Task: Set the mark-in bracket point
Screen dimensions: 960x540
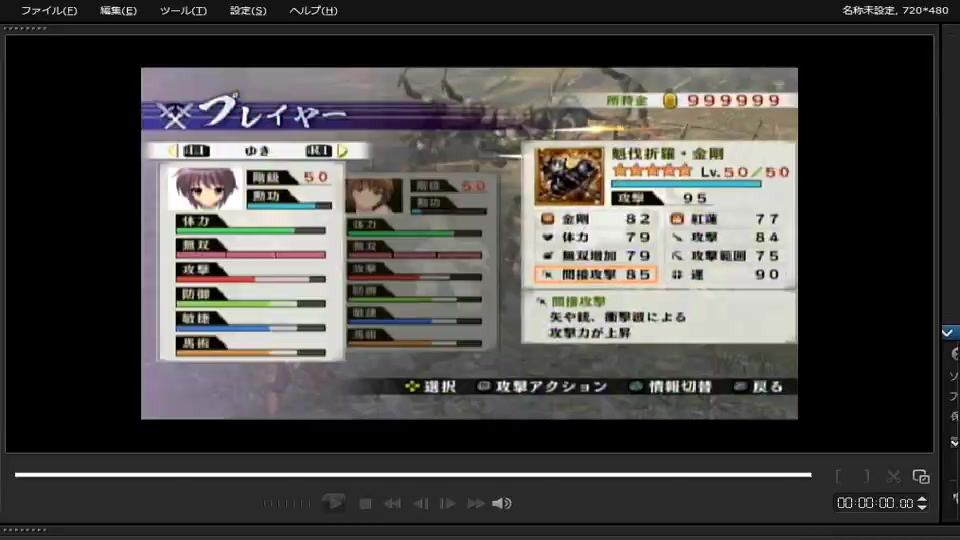Action: tap(839, 476)
